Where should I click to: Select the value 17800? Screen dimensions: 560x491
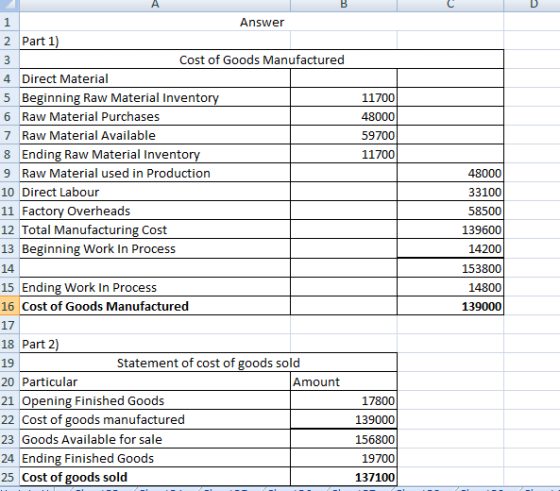[x=344, y=401]
